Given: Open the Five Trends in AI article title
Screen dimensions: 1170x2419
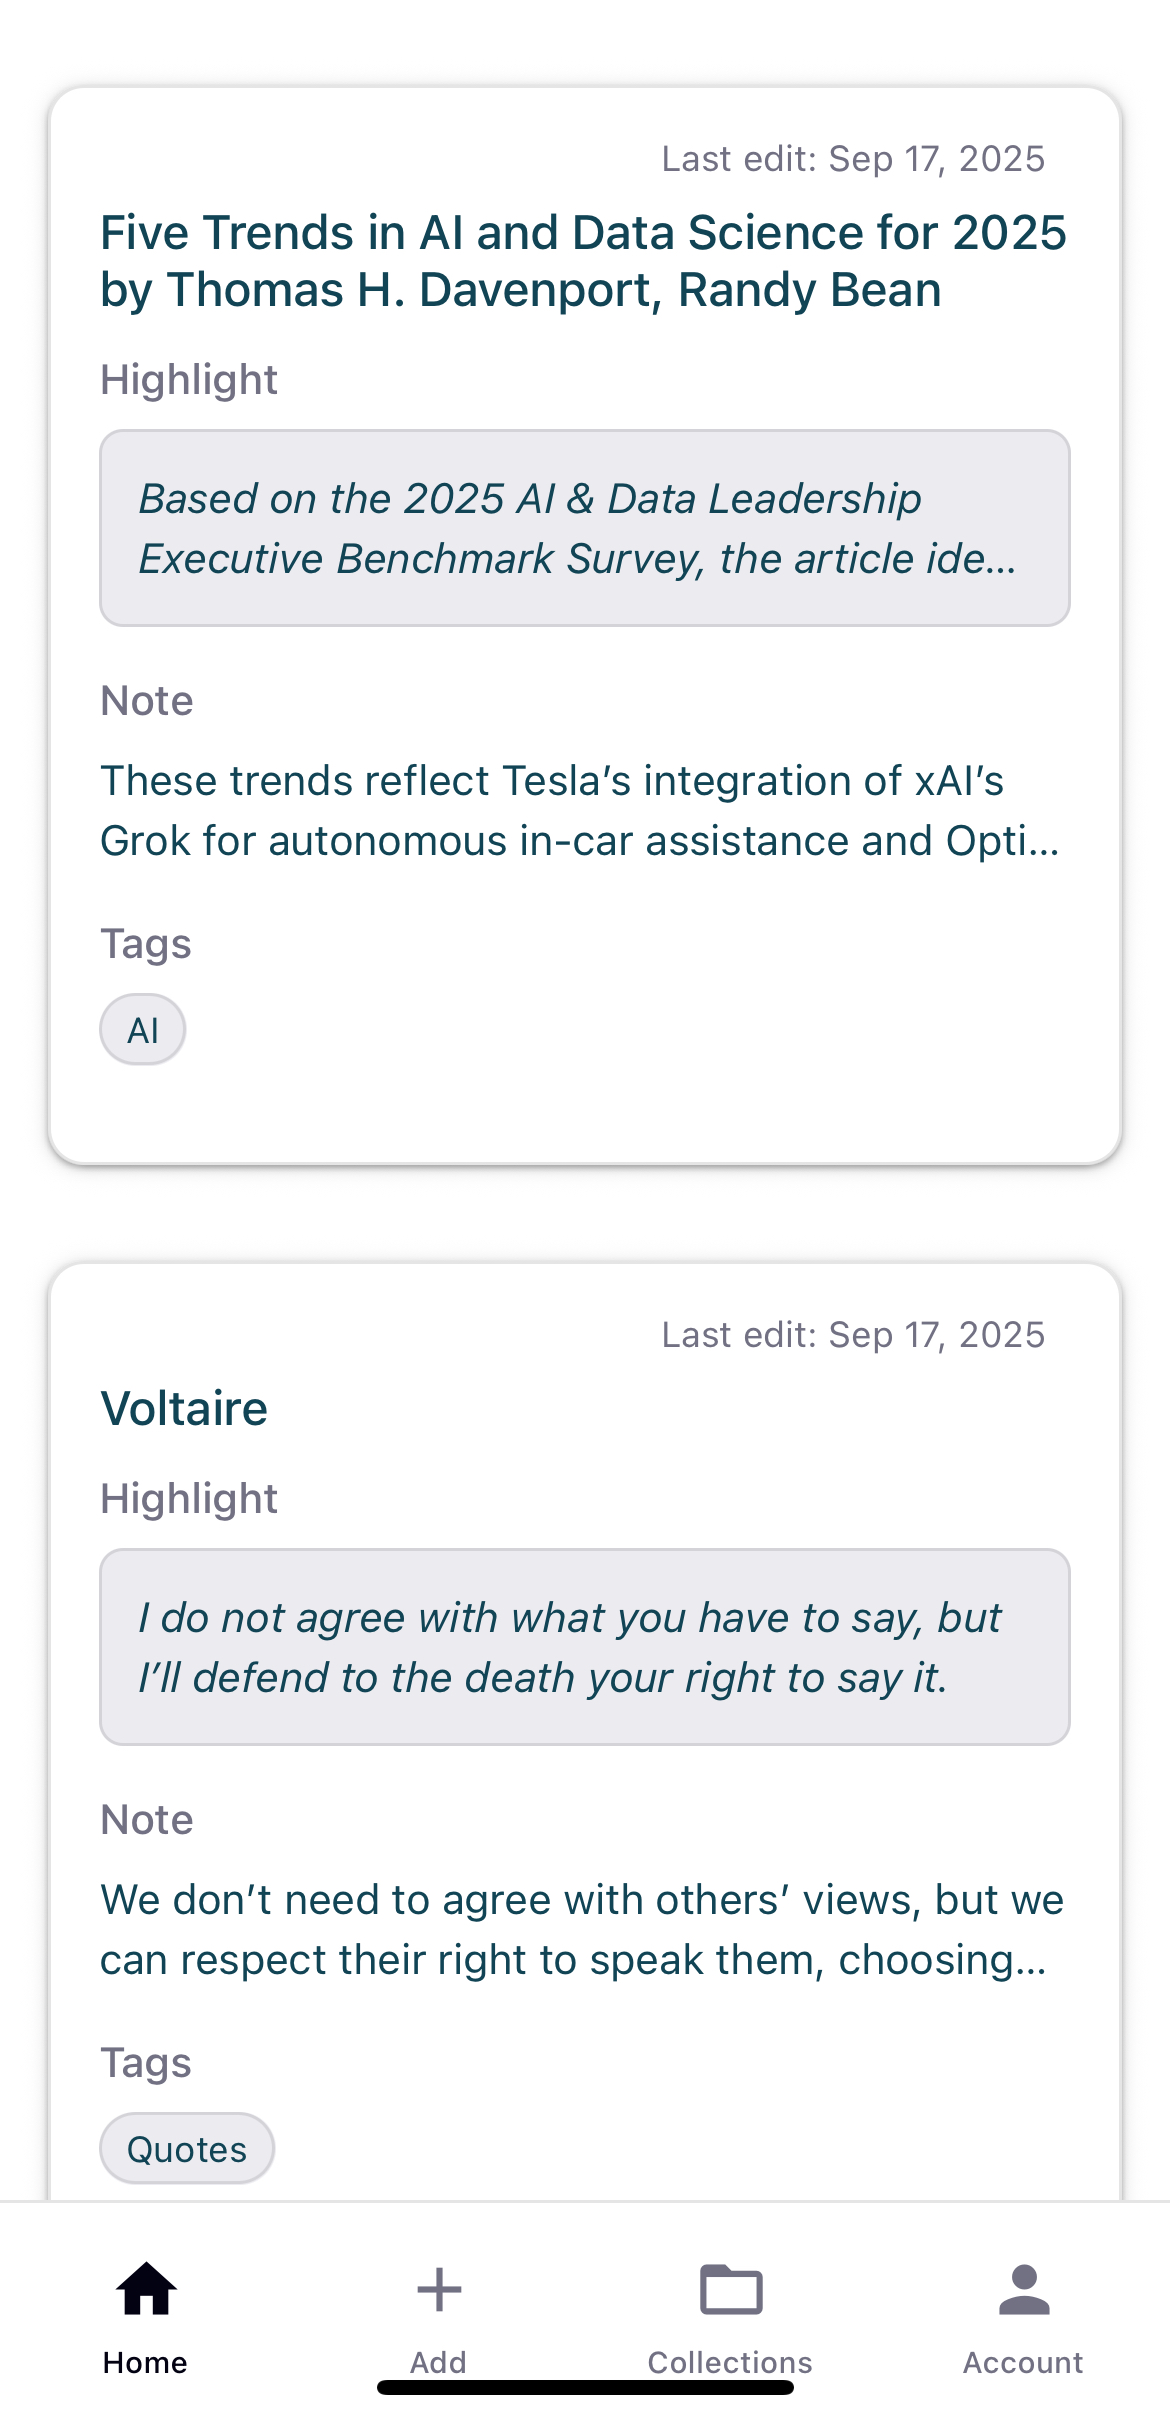Looking at the screenshot, I should [x=584, y=261].
